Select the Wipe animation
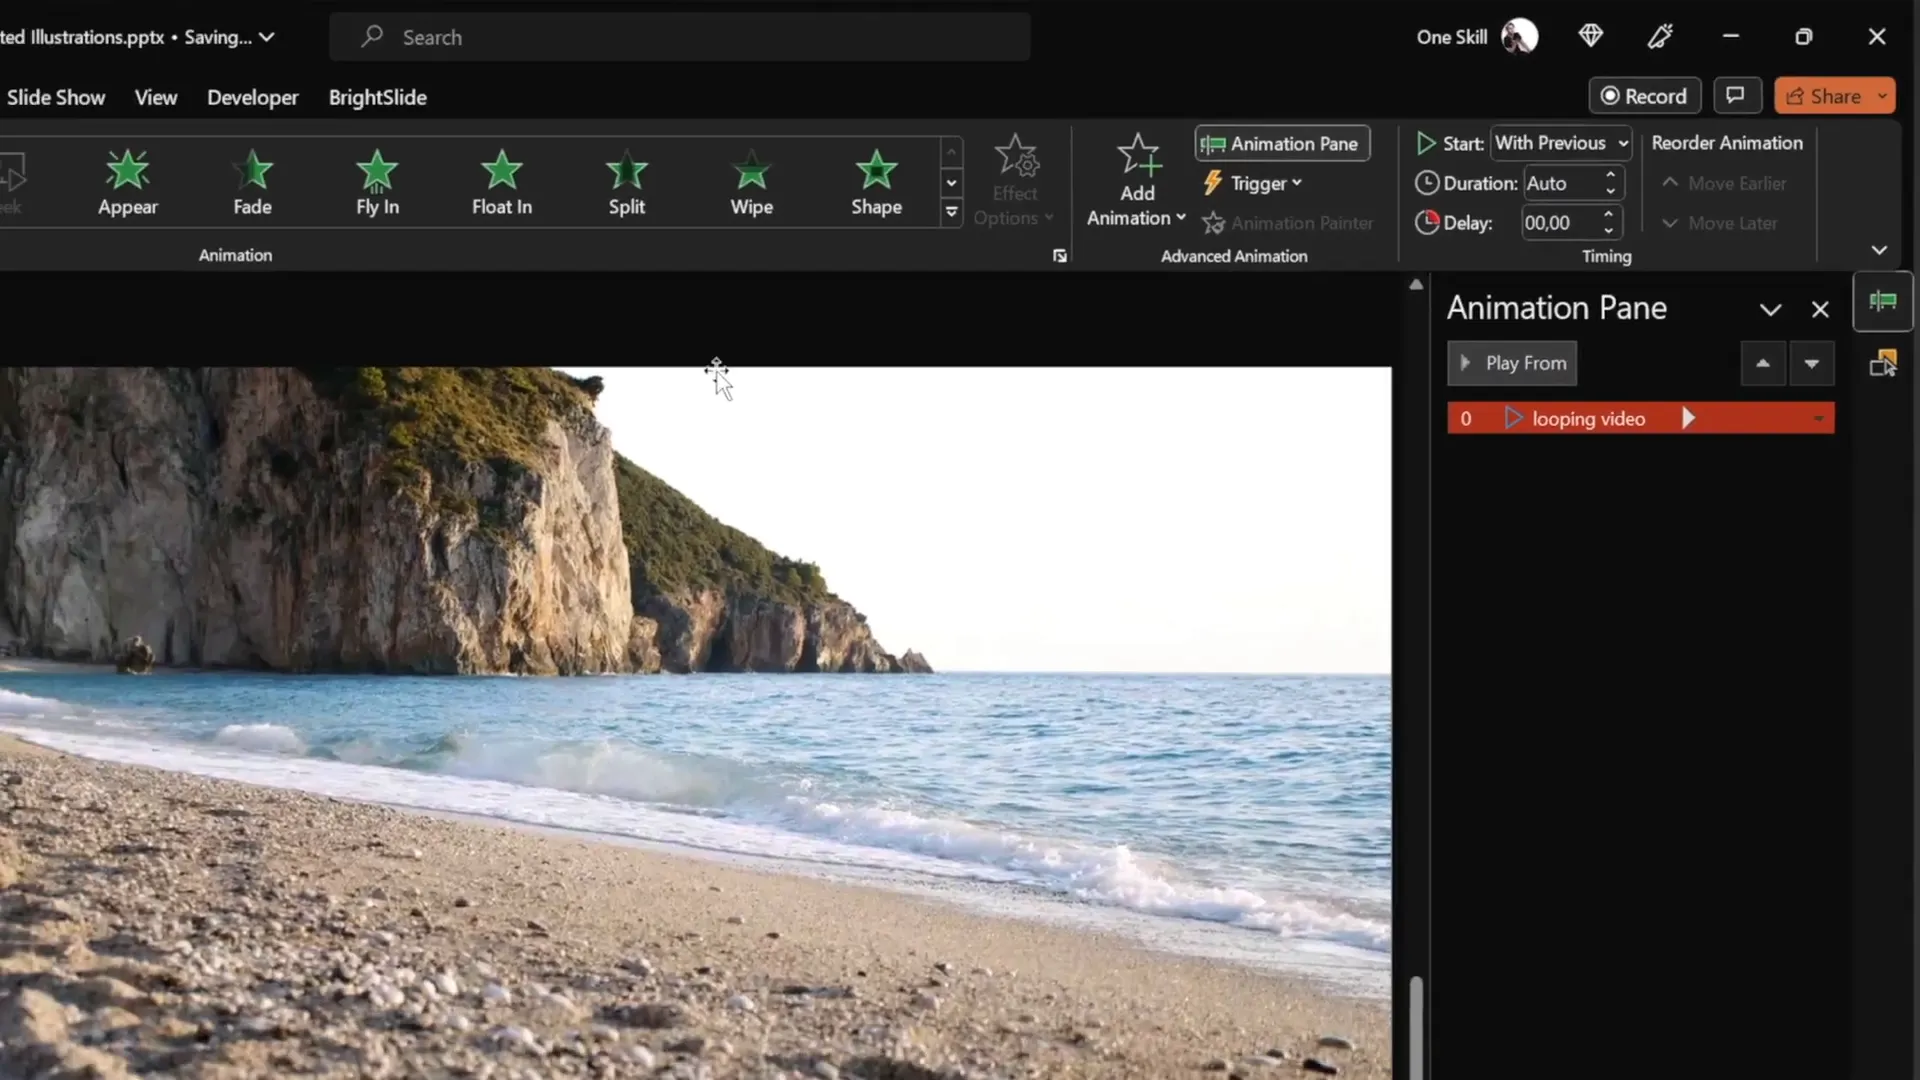The image size is (1920, 1080). (751, 182)
